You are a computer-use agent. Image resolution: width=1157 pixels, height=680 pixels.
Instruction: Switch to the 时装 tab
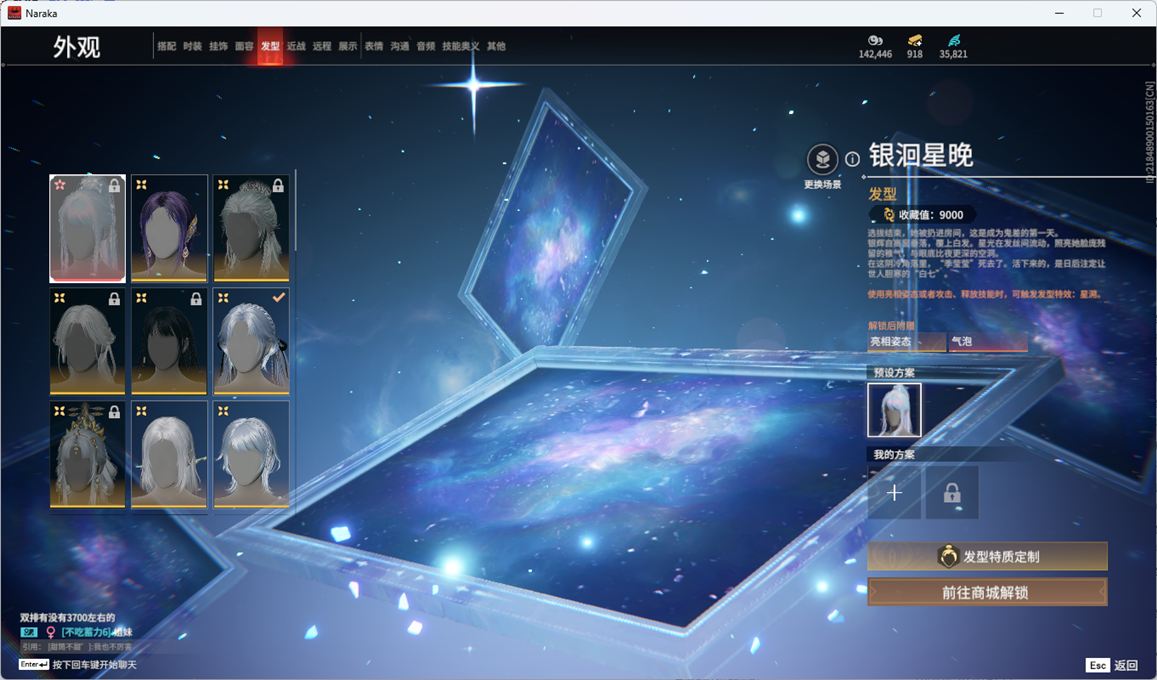tap(193, 46)
